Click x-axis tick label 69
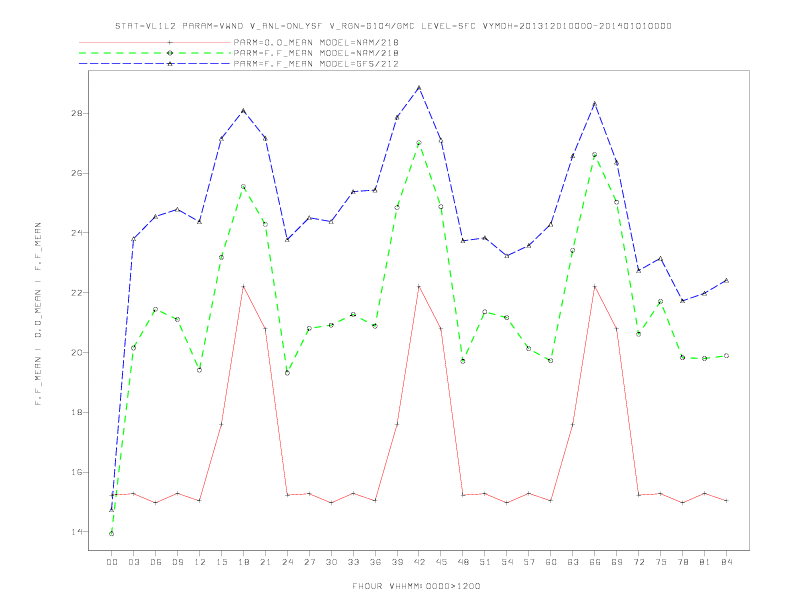Image resolution: width=792 pixels, height=612 pixels. tap(617, 562)
